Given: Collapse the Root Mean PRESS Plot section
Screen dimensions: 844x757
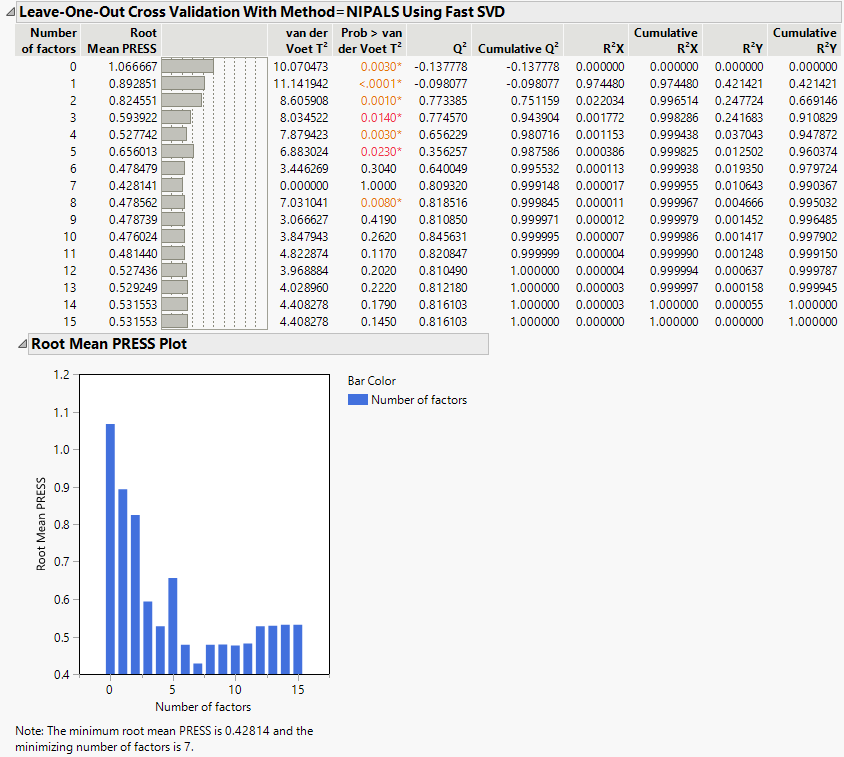Looking at the screenshot, I should click(x=22, y=344).
